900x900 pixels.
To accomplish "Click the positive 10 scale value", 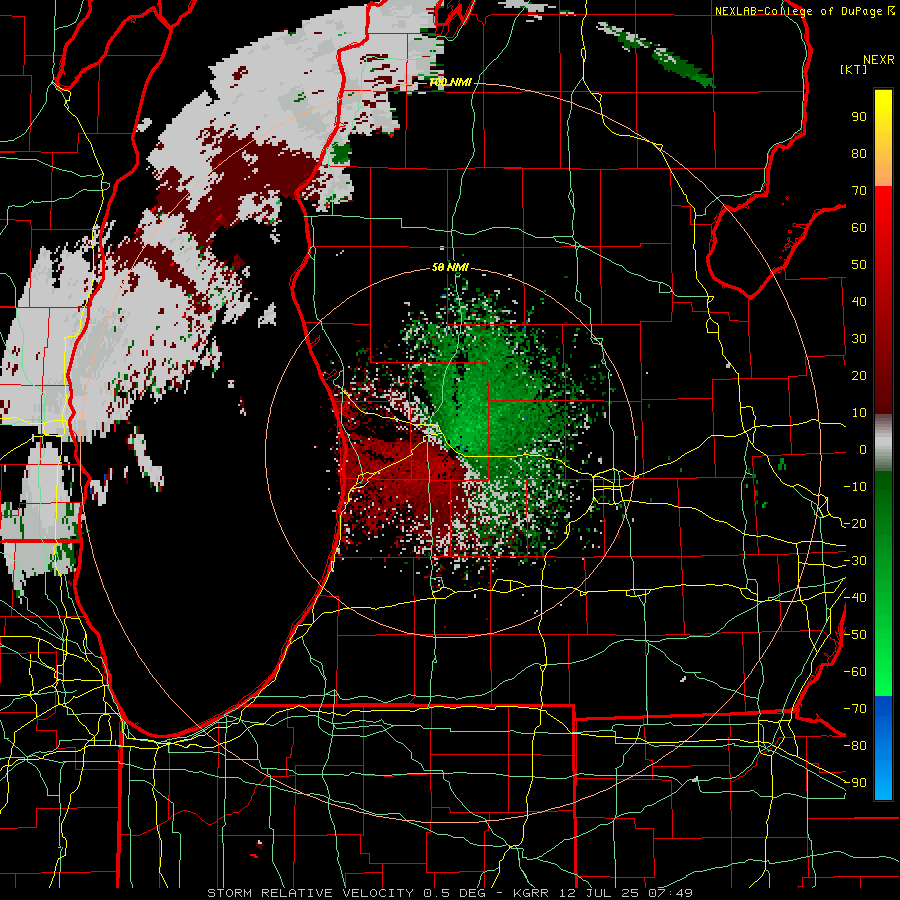I will coord(859,413).
